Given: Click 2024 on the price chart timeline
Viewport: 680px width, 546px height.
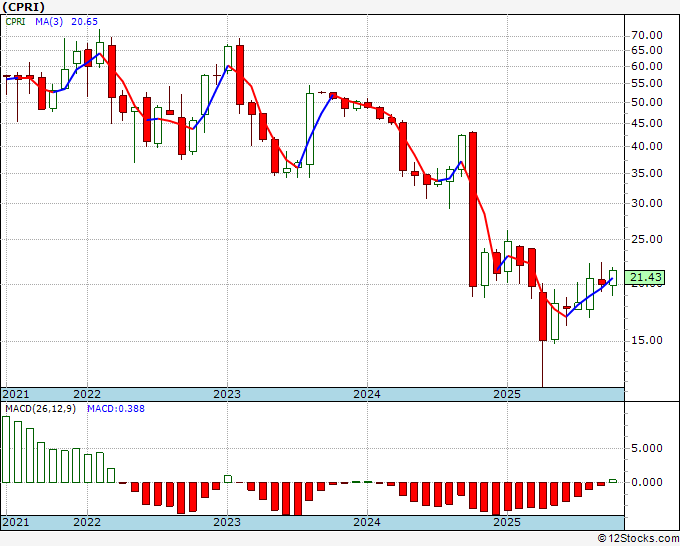Looking at the screenshot, I should click(367, 394).
